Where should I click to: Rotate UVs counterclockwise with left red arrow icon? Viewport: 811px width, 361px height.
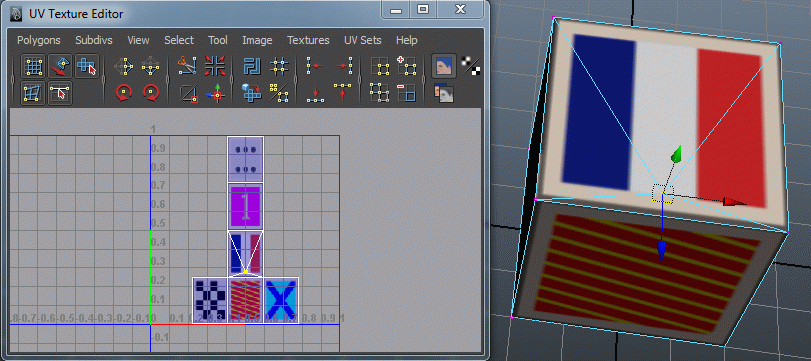click(x=124, y=93)
